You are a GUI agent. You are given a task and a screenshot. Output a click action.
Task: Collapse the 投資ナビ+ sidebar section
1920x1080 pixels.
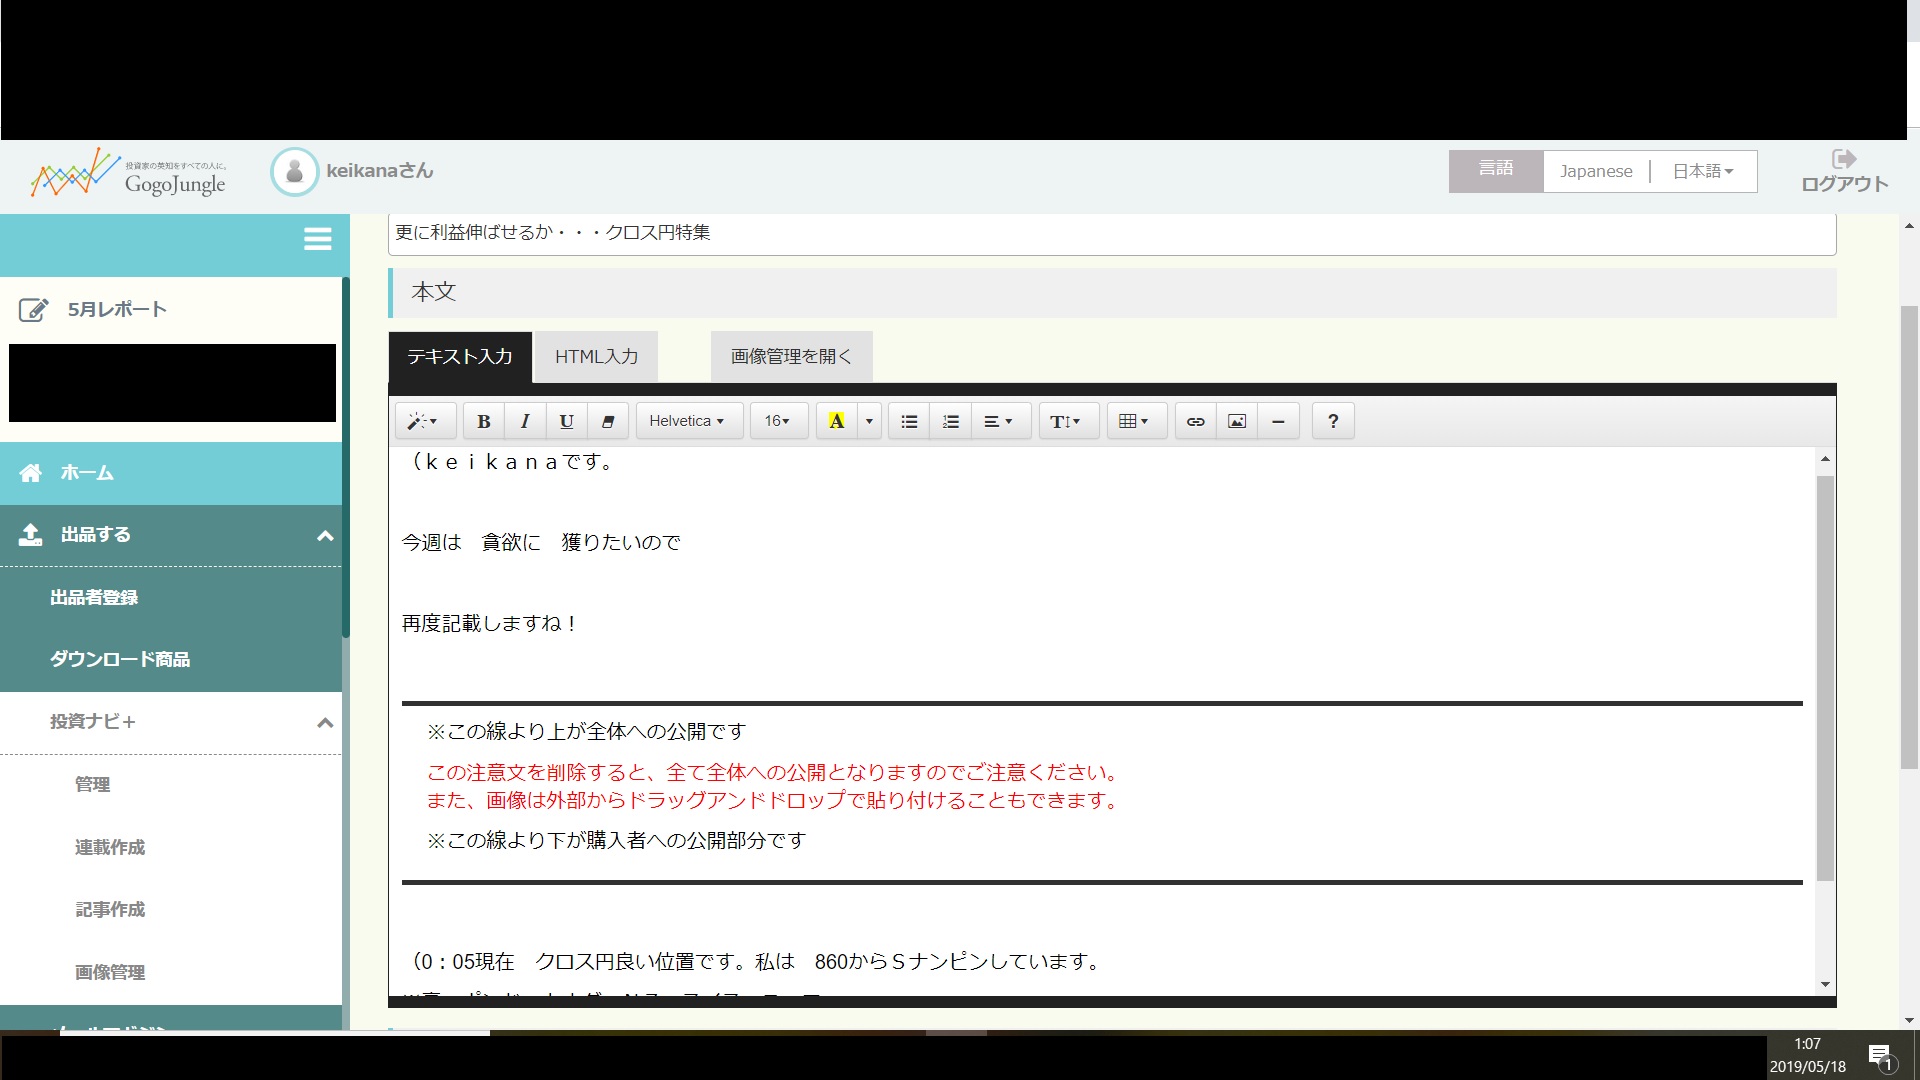pos(325,722)
